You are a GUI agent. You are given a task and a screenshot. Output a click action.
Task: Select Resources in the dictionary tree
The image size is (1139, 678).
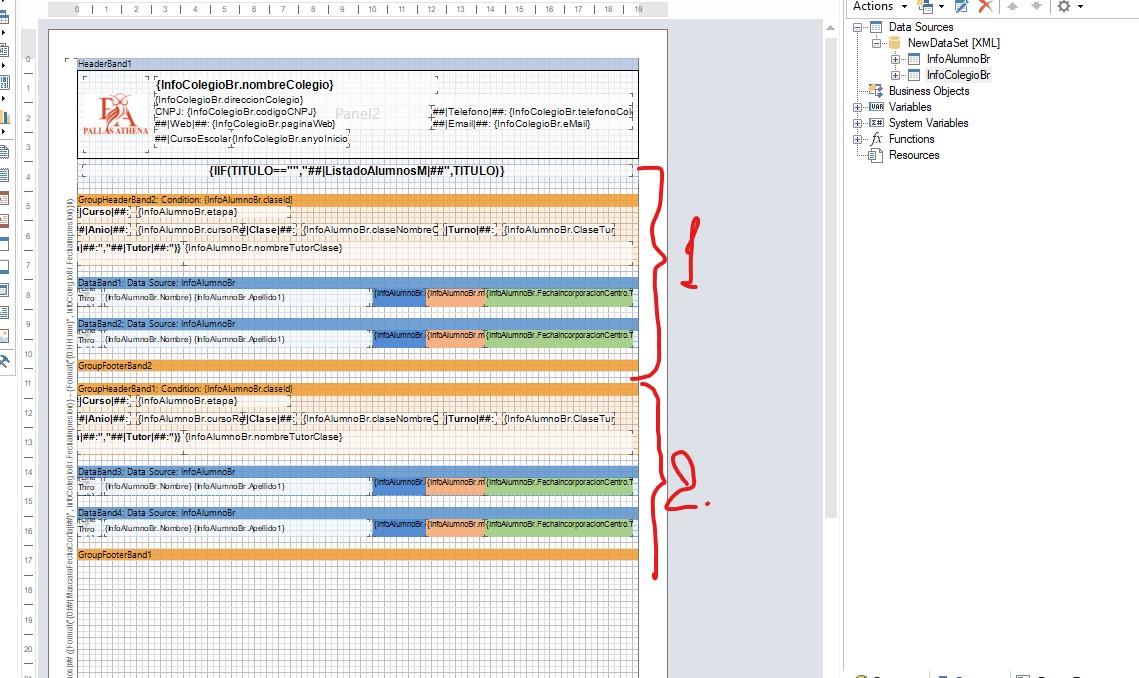(914, 155)
